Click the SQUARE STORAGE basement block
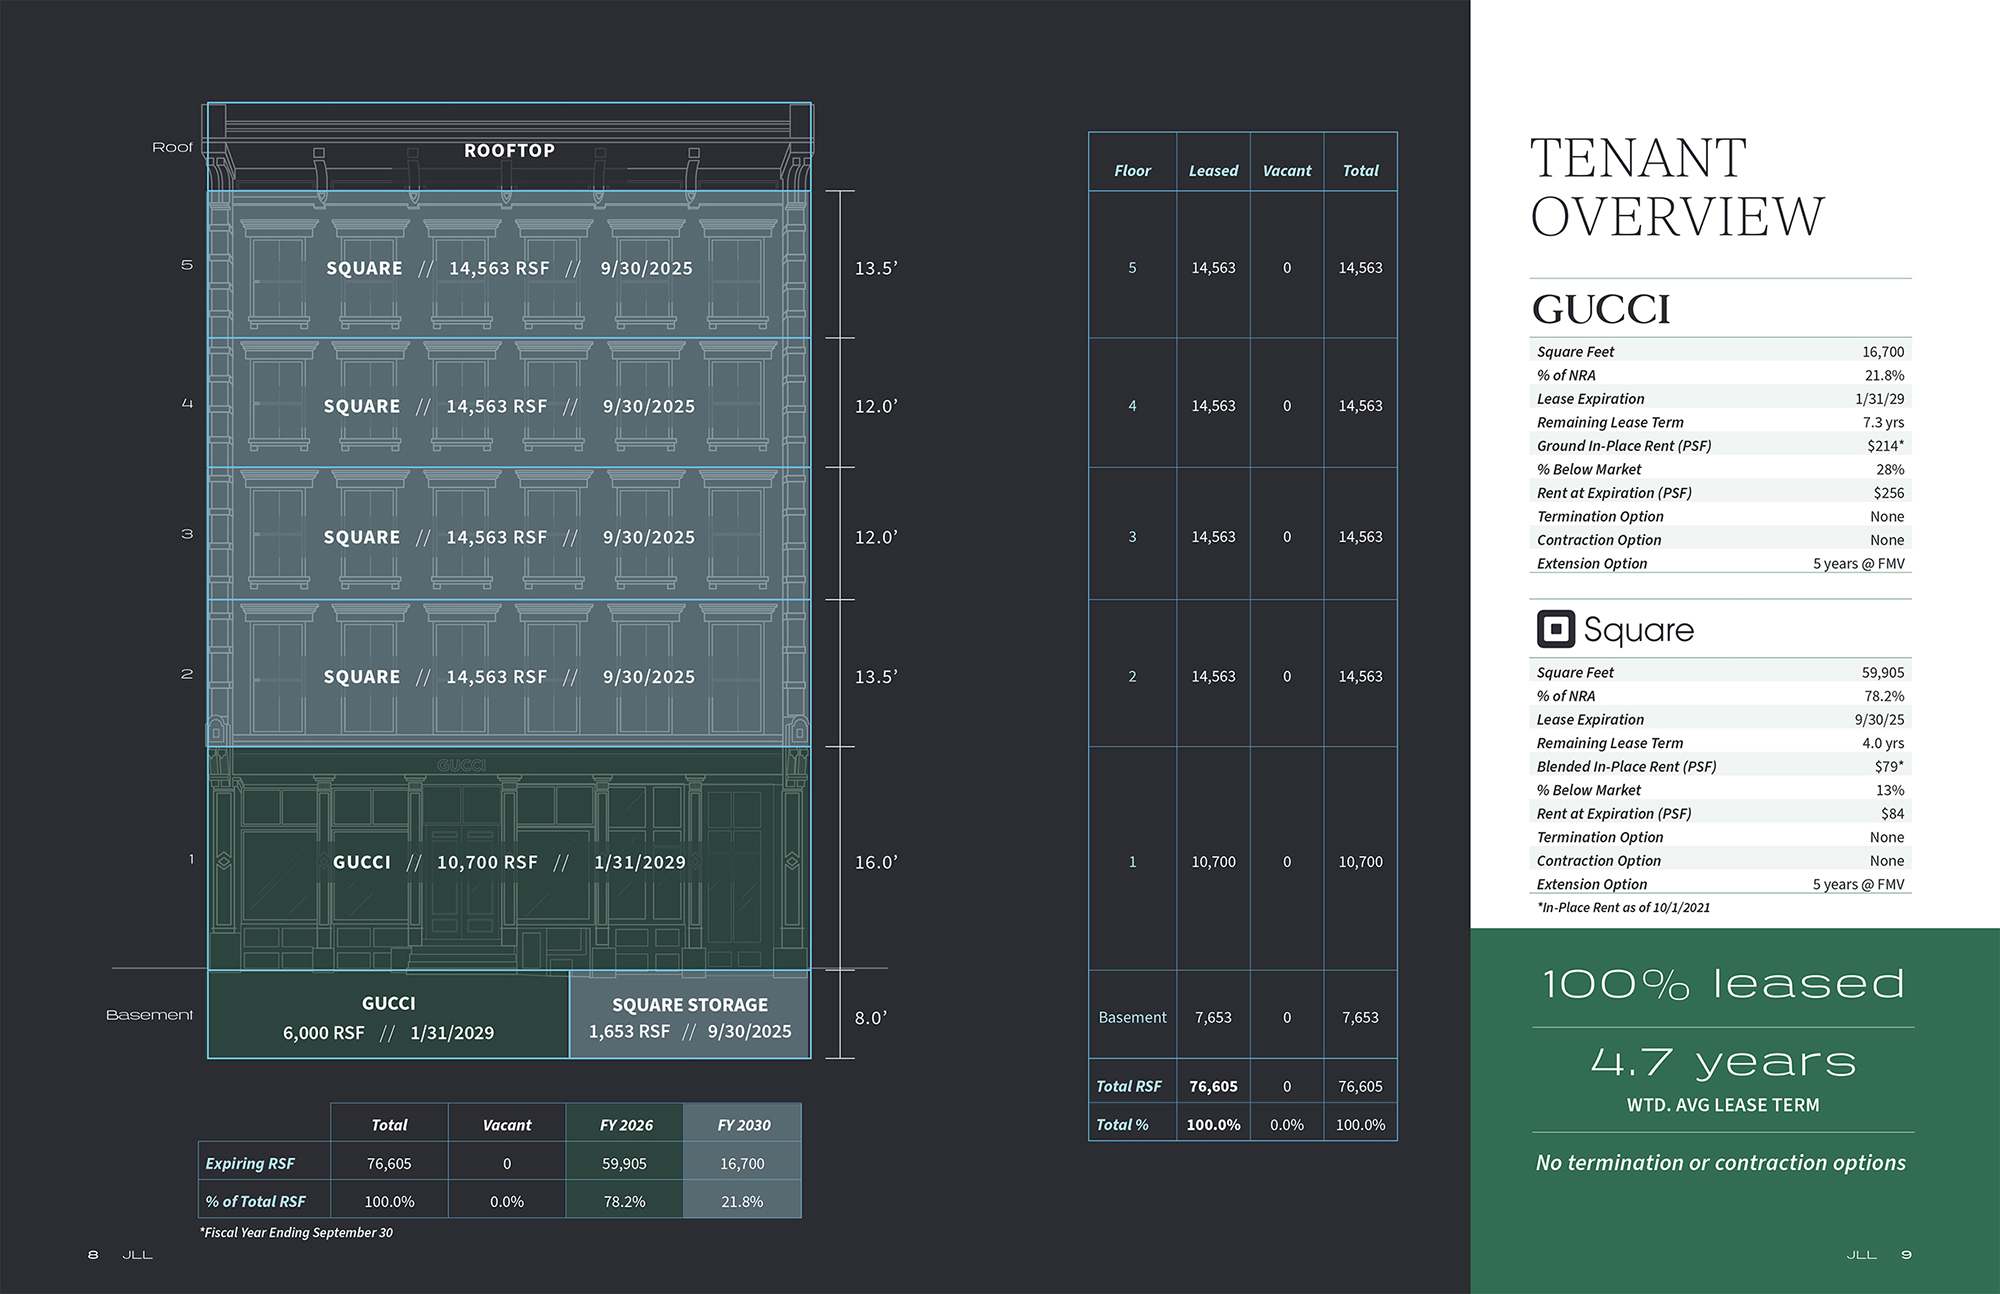Screen dimensions: 2000x1294 (x=690, y=1017)
